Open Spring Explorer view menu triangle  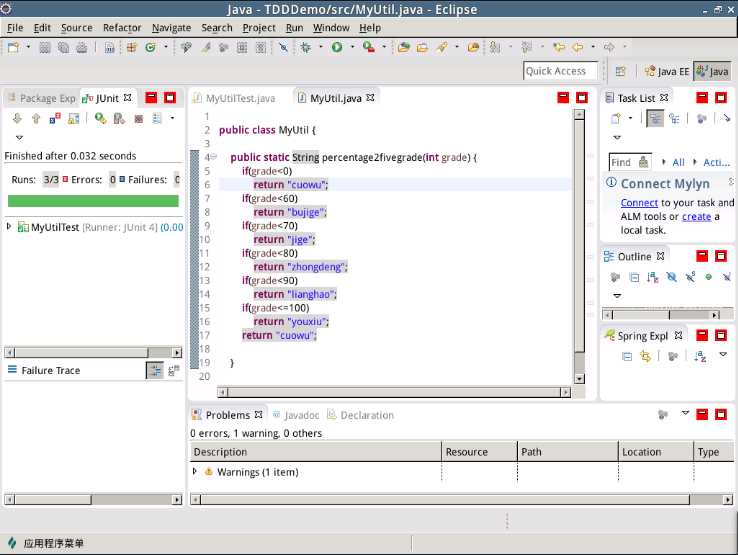[x=723, y=354]
